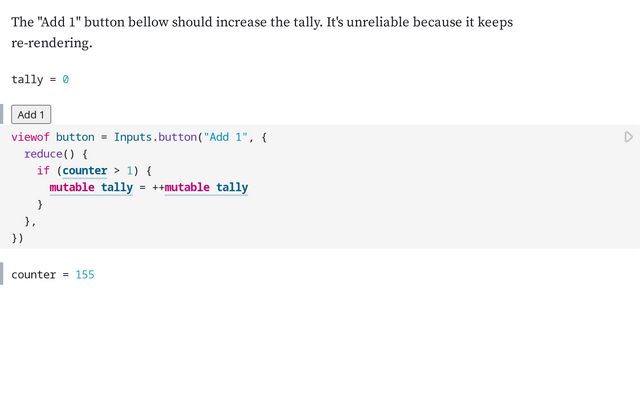Click the "counter =" output label

tap(40, 274)
